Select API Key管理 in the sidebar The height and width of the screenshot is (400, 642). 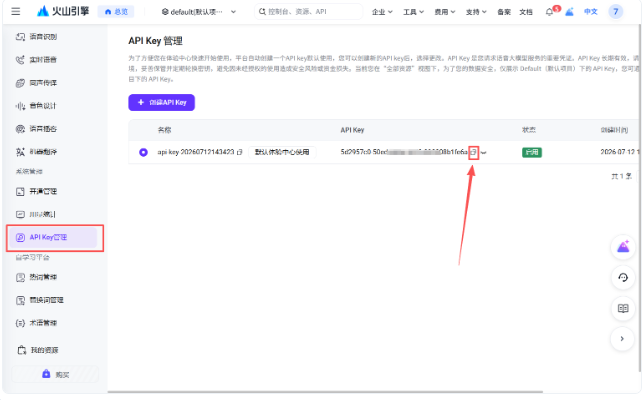[x=52, y=237]
